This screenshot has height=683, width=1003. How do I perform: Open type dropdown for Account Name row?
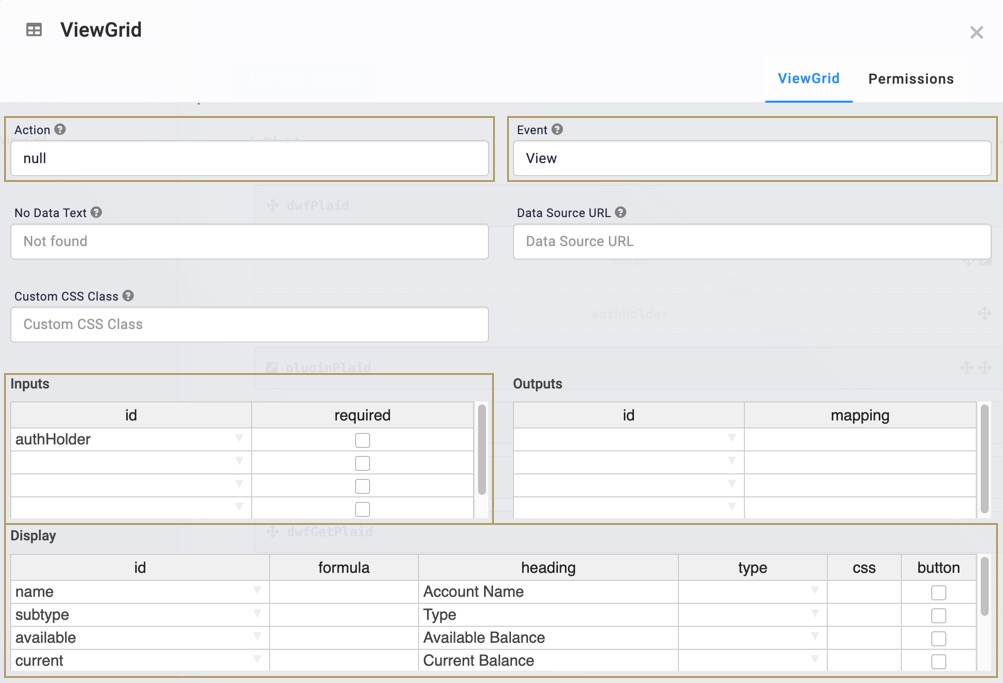(815, 590)
